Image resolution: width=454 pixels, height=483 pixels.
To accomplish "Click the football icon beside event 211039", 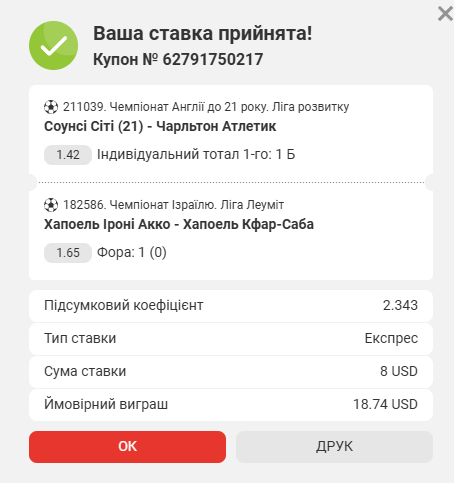I will (51, 107).
